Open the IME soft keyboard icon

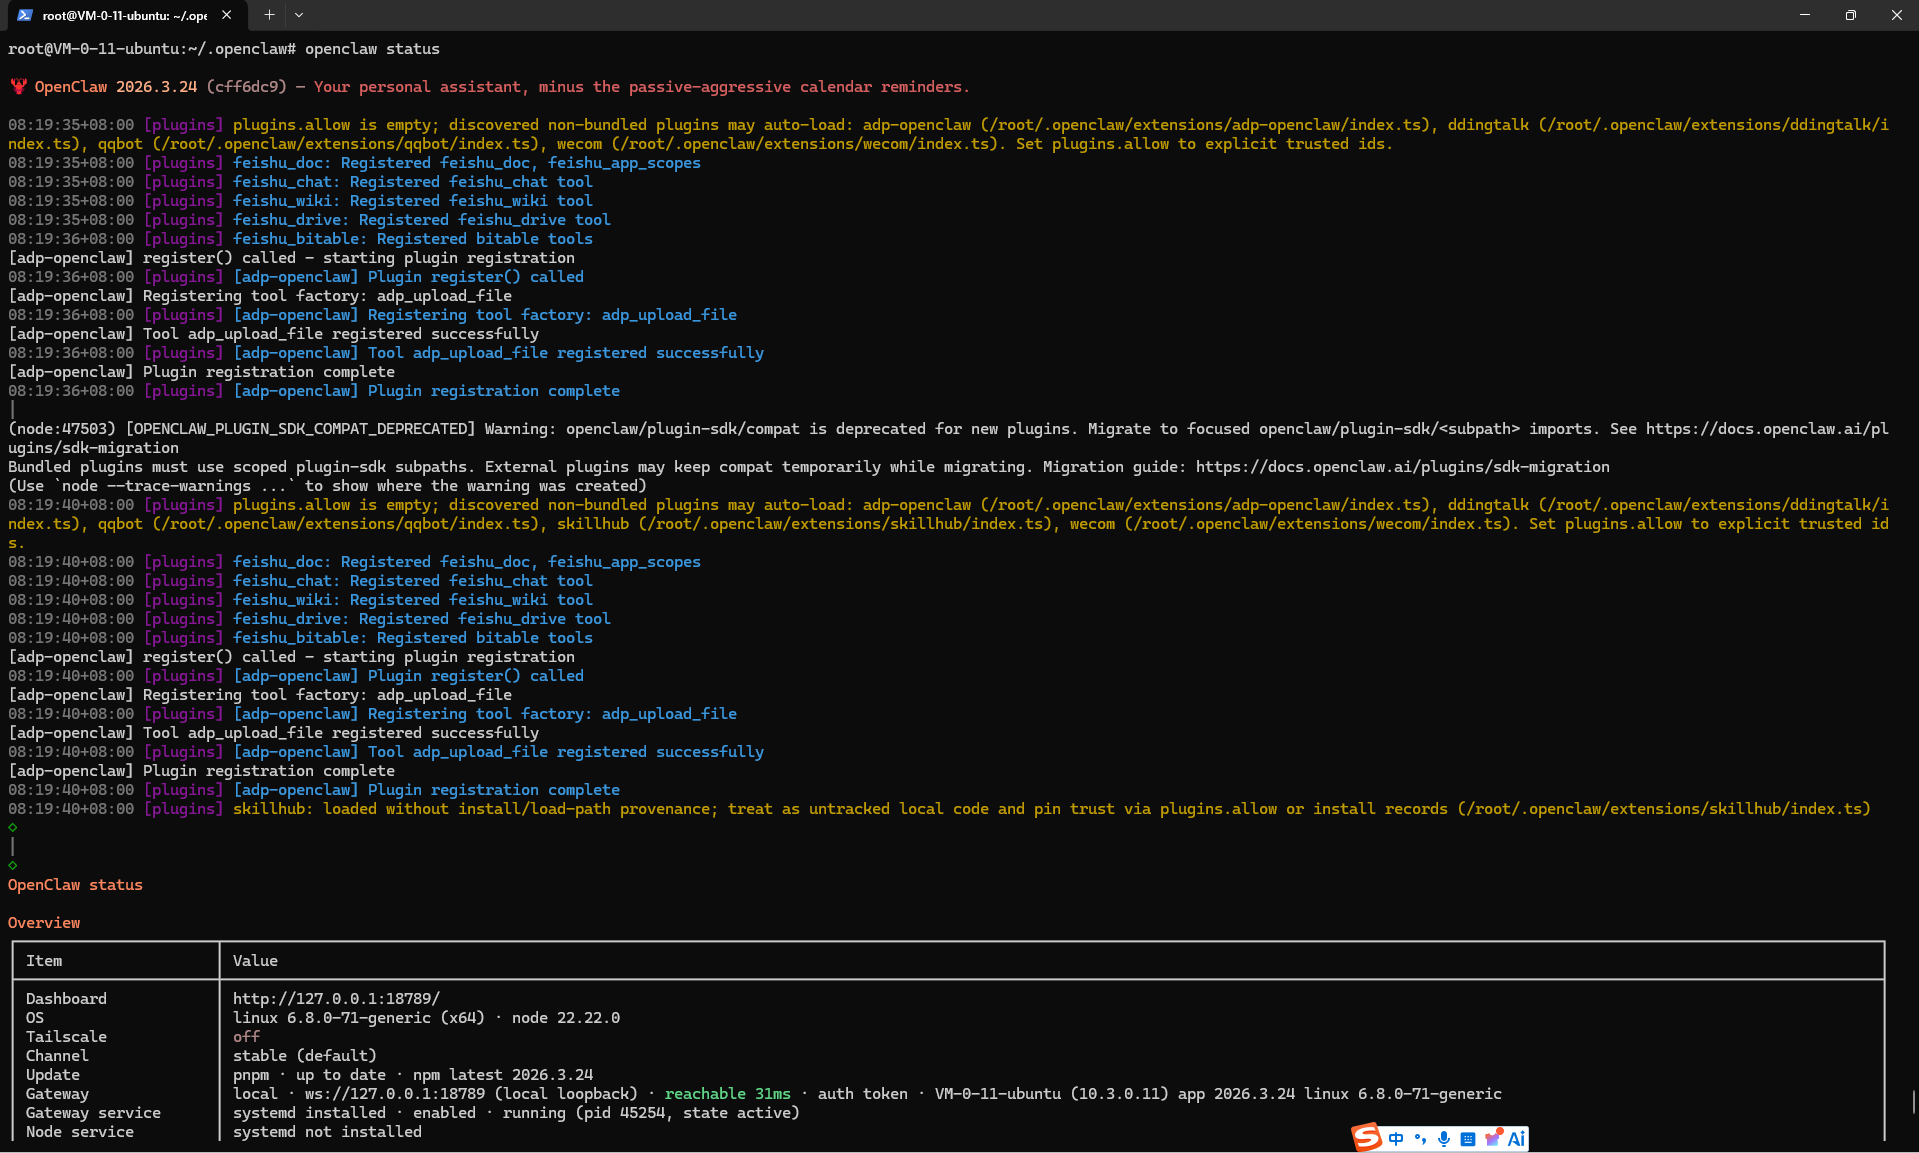tap(1468, 1139)
